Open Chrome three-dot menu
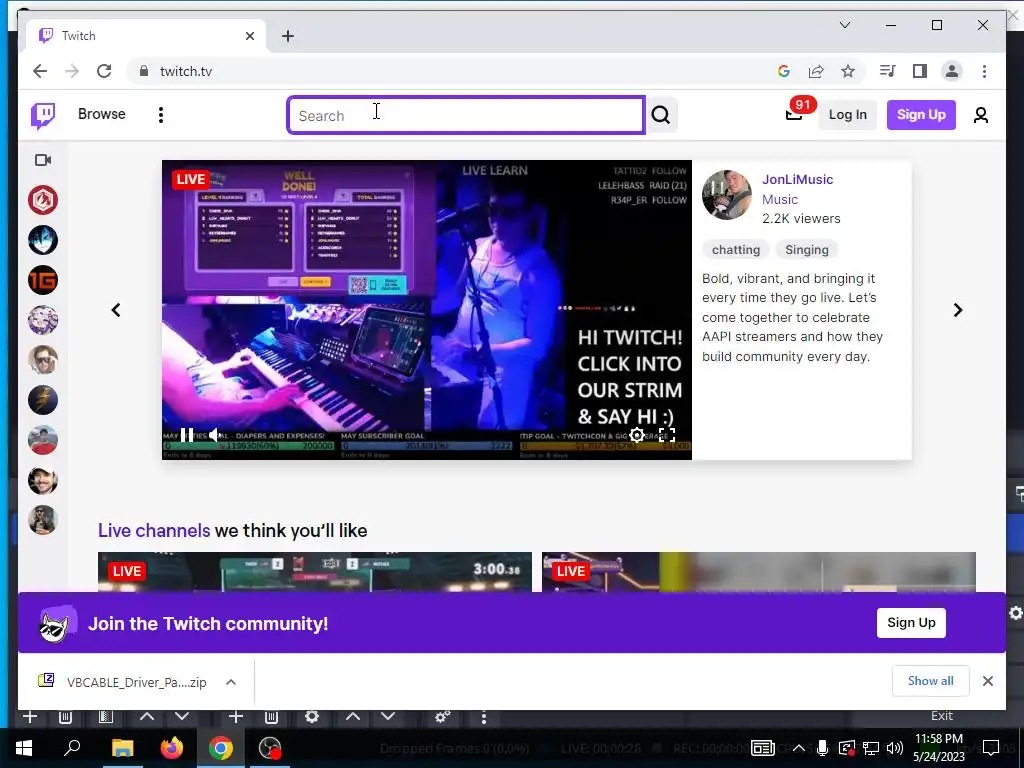 point(984,71)
